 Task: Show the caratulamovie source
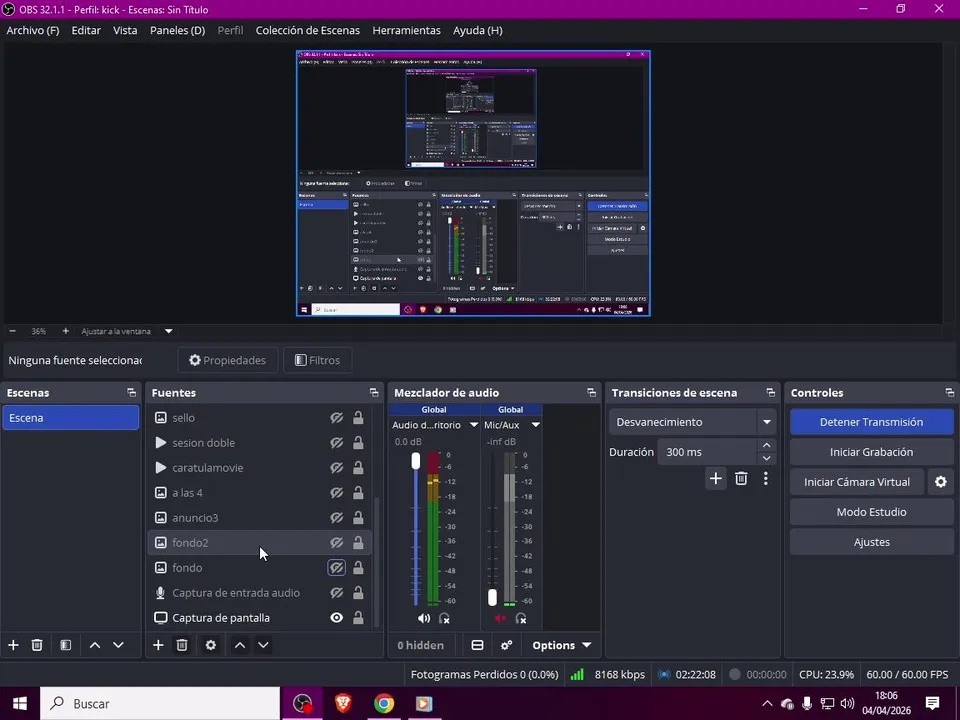point(337,468)
